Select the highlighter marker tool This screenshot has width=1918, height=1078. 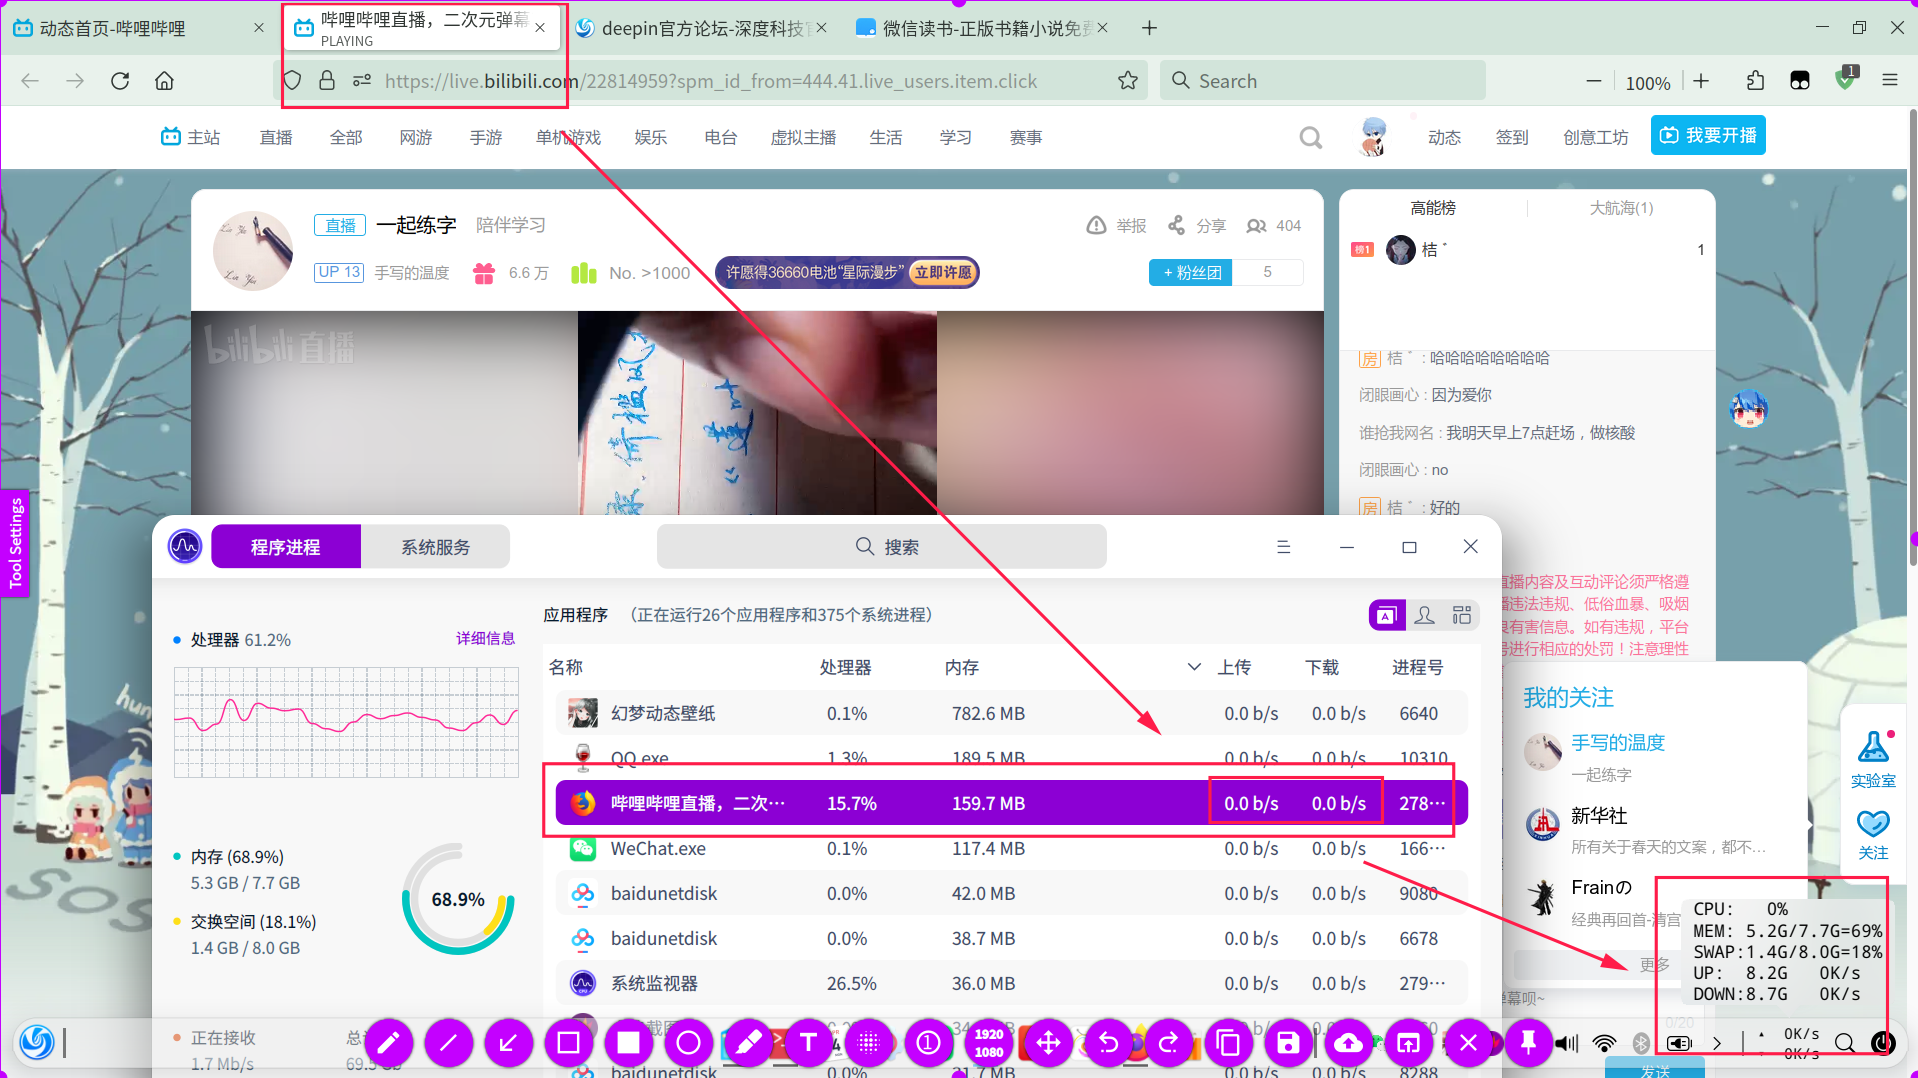[x=748, y=1043]
